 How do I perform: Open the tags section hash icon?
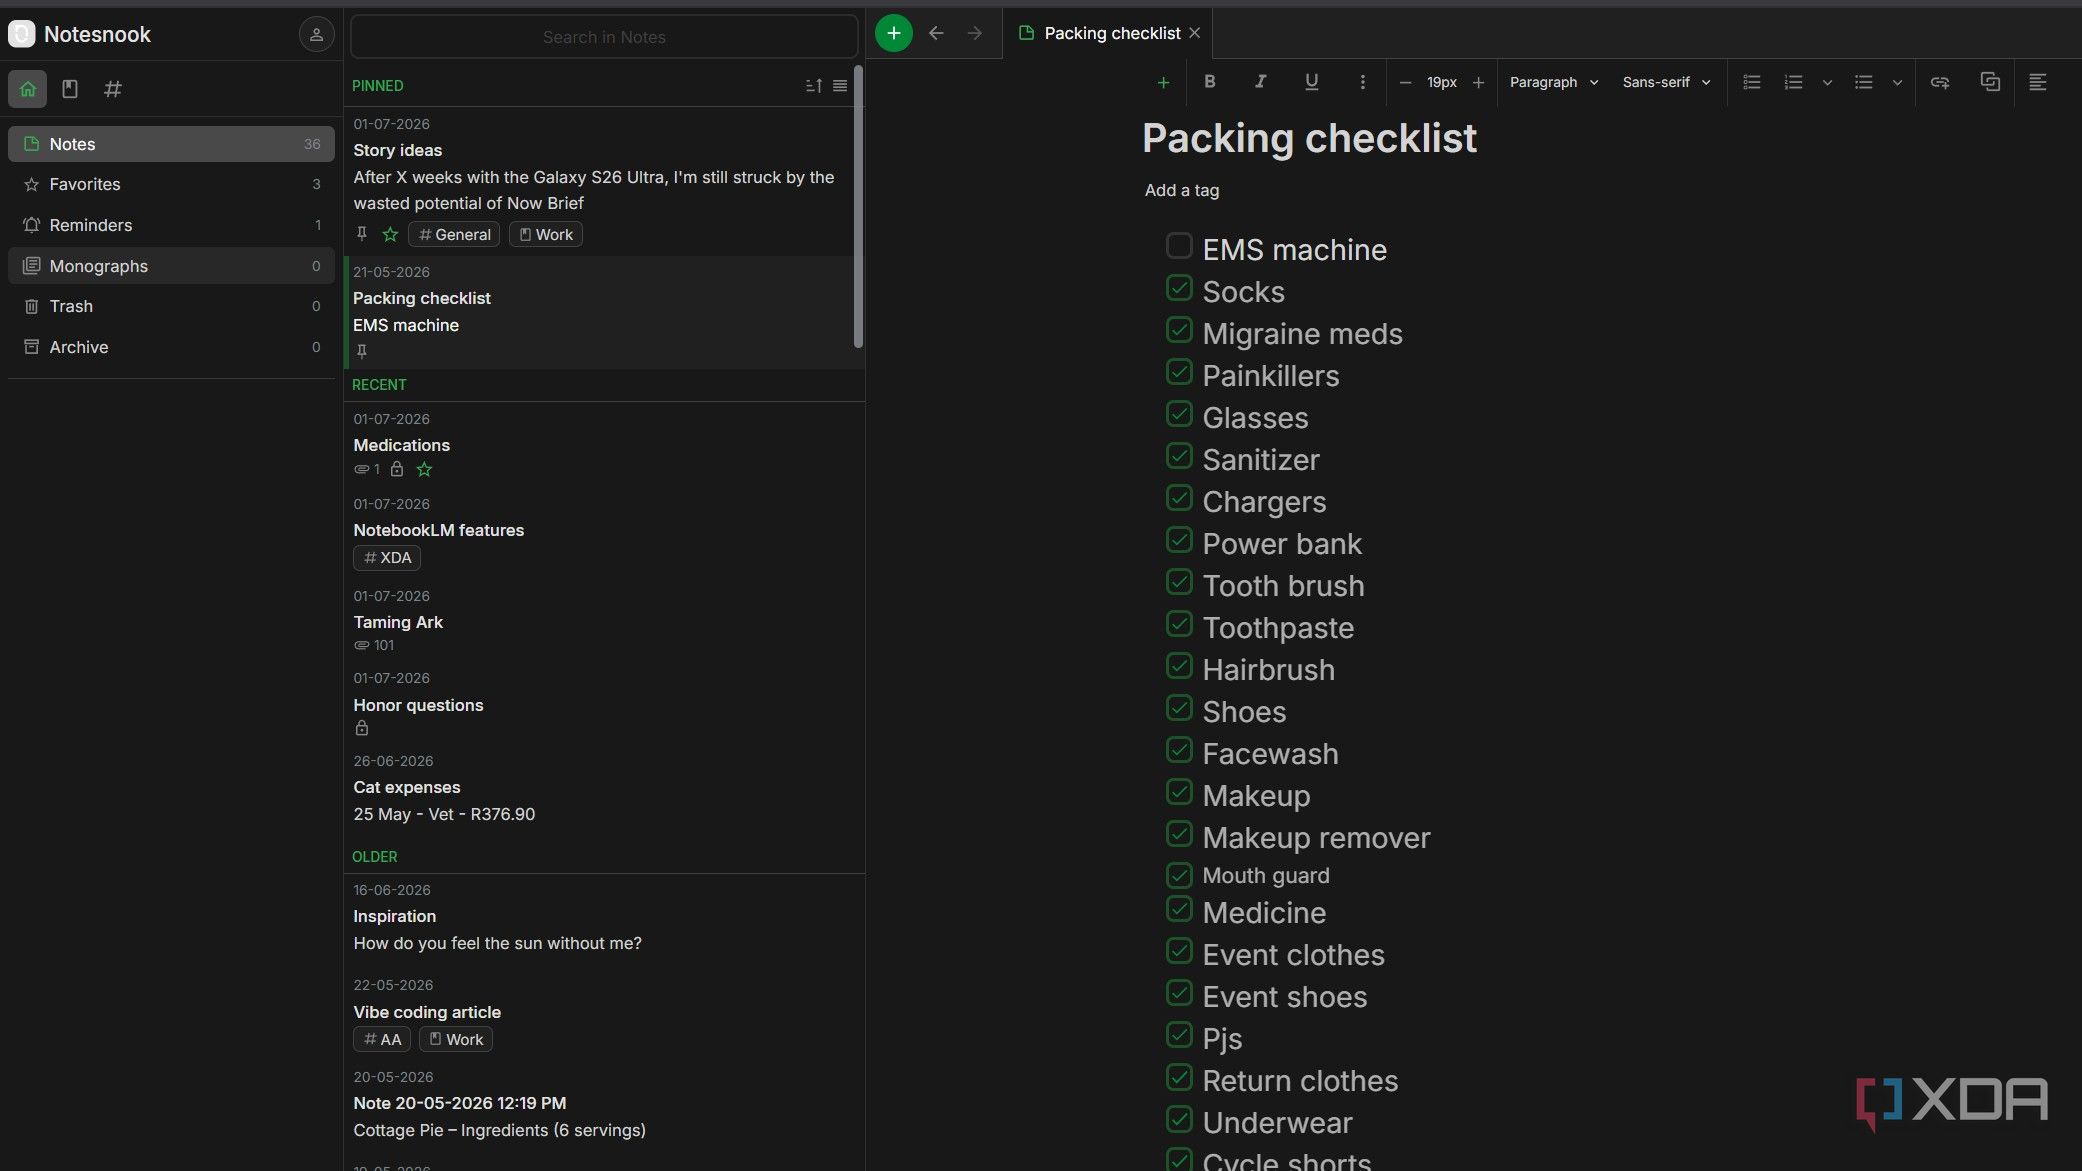[113, 89]
